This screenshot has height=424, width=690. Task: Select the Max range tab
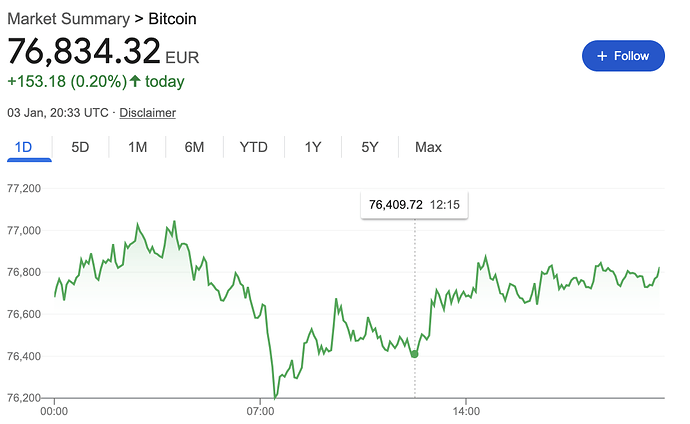point(428,147)
